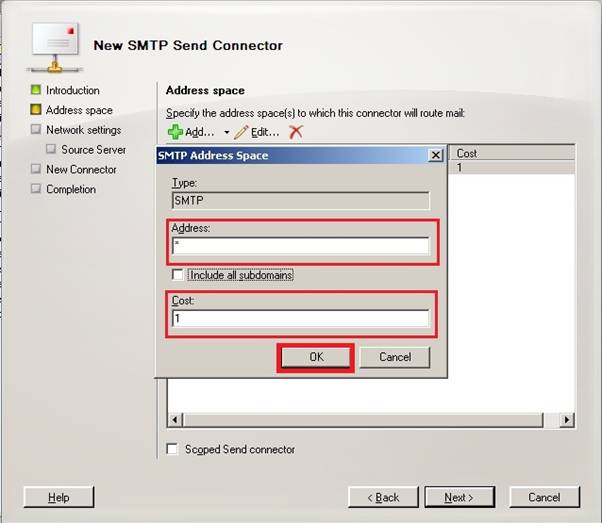
Task: Toggle the Scoped Send connector checkbox
Action: point(173,449)
